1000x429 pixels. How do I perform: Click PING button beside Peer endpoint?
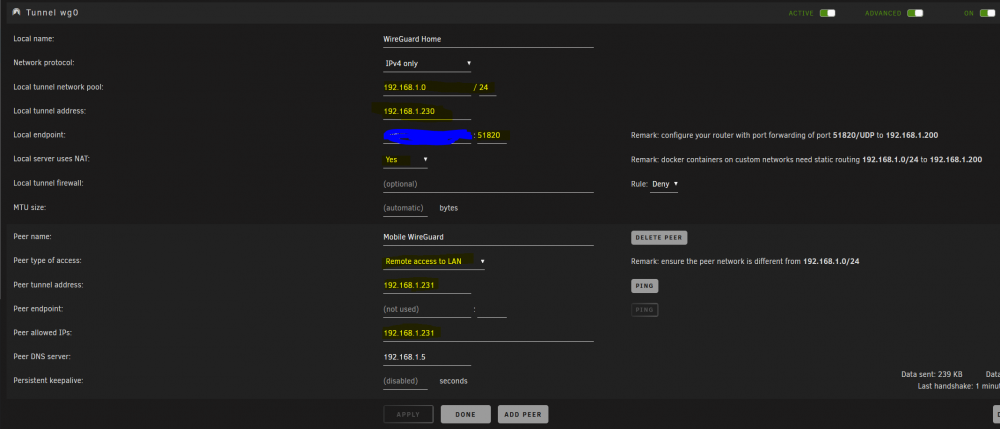pyautogui.click(x=644, y=310)
